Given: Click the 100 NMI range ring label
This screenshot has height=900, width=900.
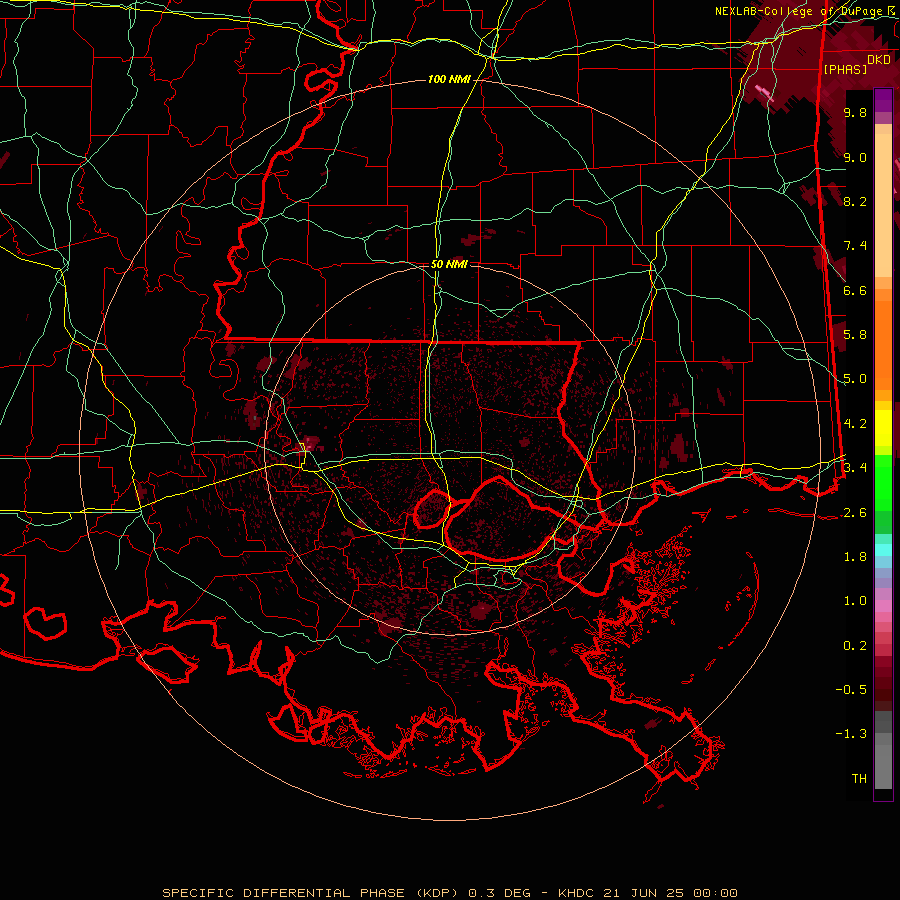Looking at the screenshot, I should (449, 79).
